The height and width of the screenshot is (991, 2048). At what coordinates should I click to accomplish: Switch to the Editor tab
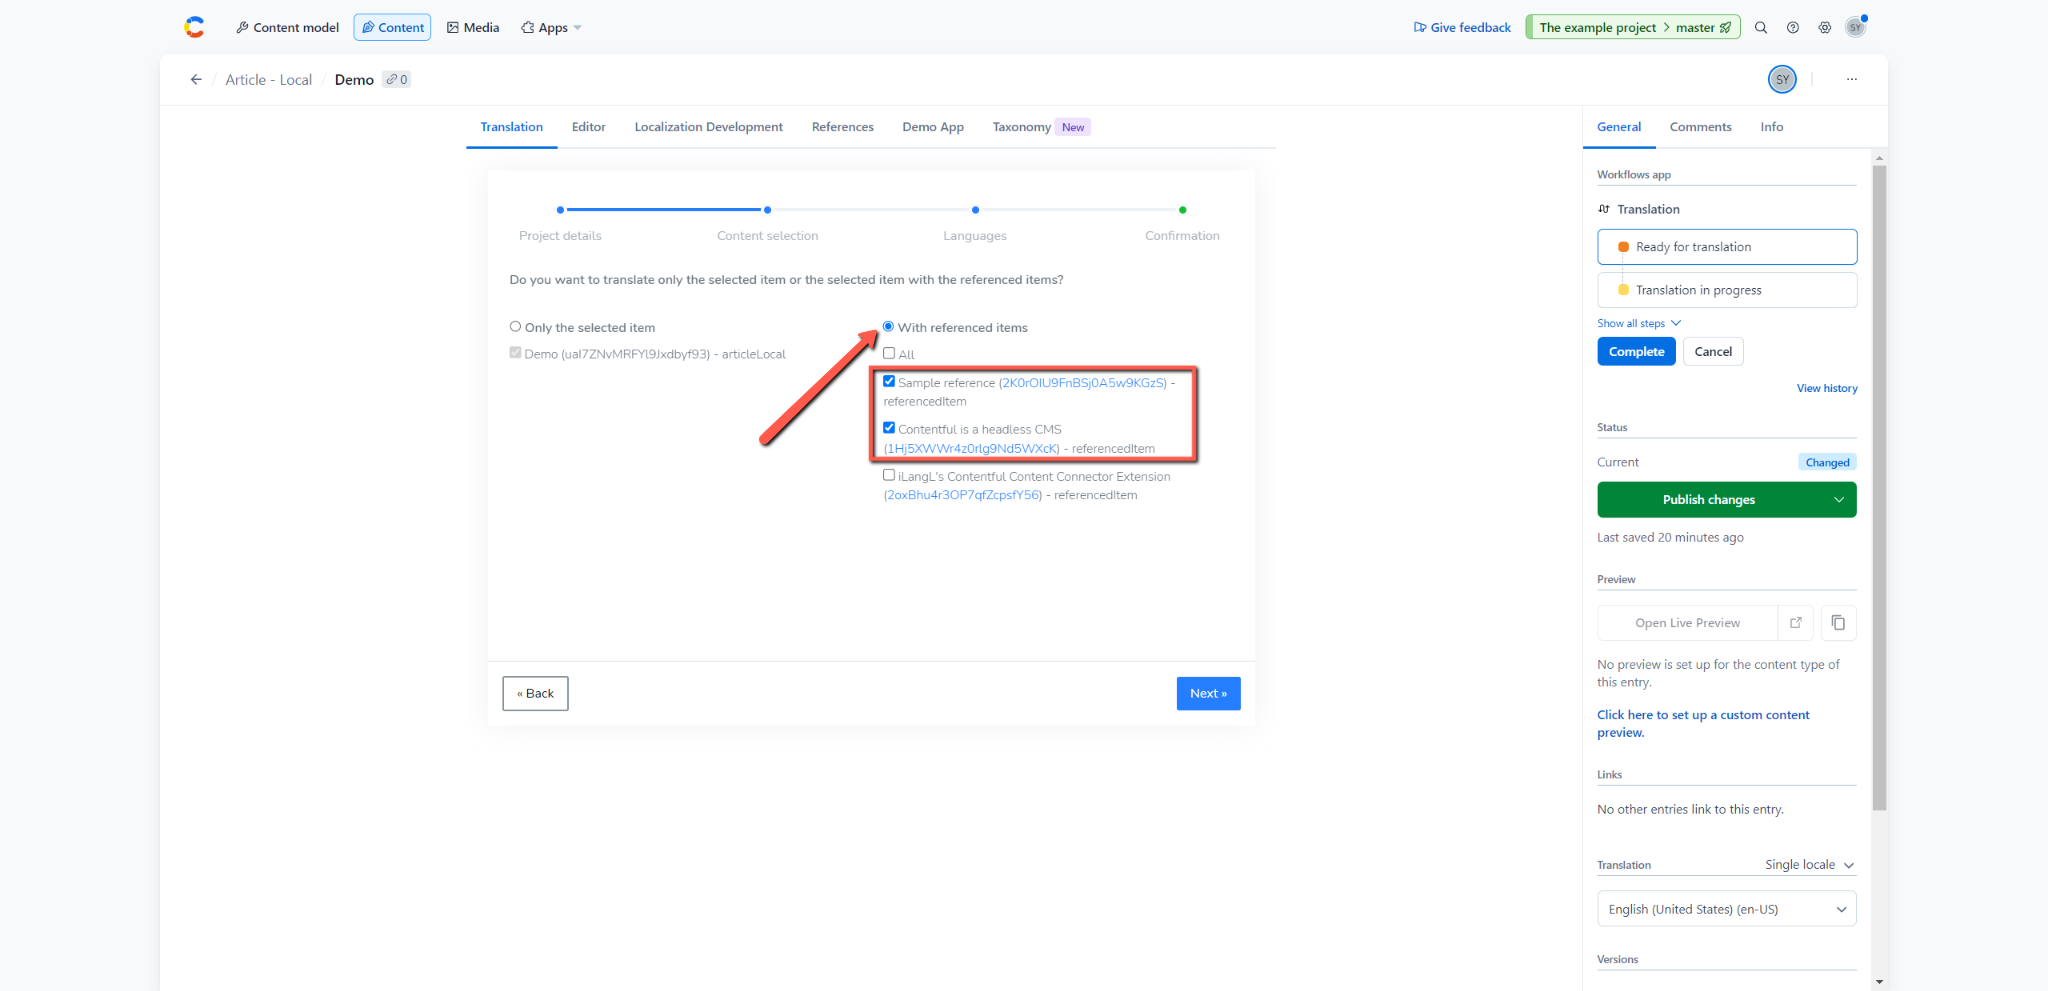[x=589, y=127]
